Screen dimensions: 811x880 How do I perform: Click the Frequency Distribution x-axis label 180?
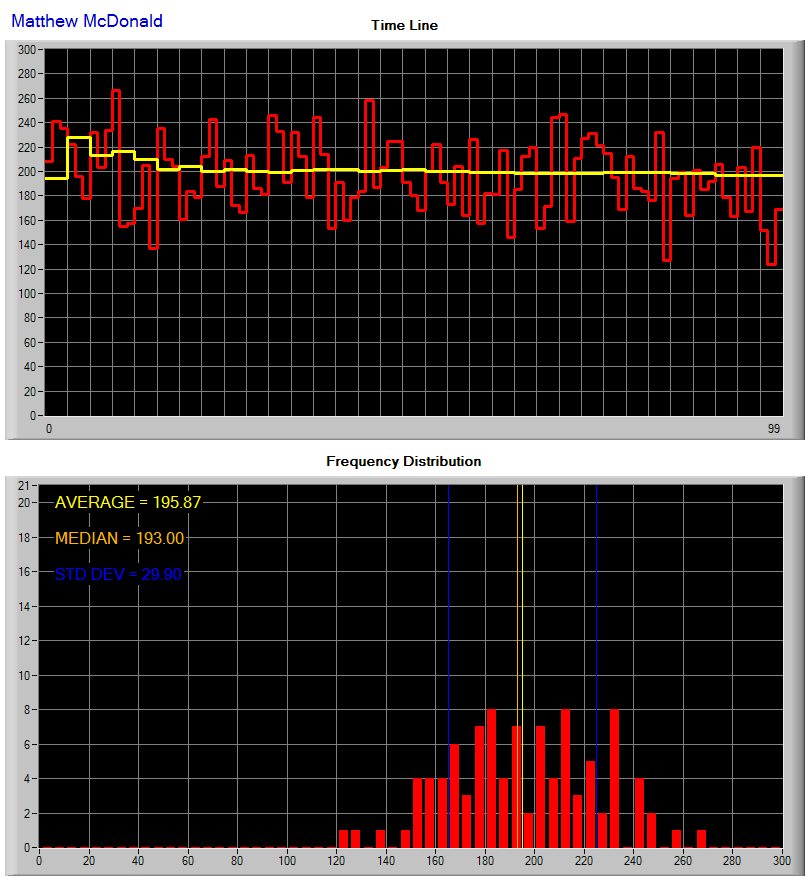click(485, 861)
